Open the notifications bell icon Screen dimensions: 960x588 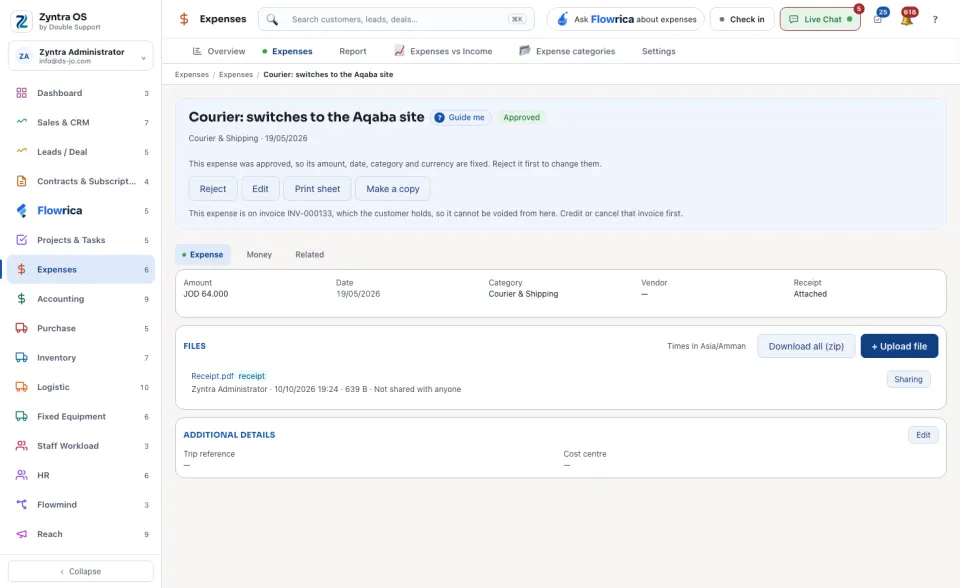click(907, 19)
